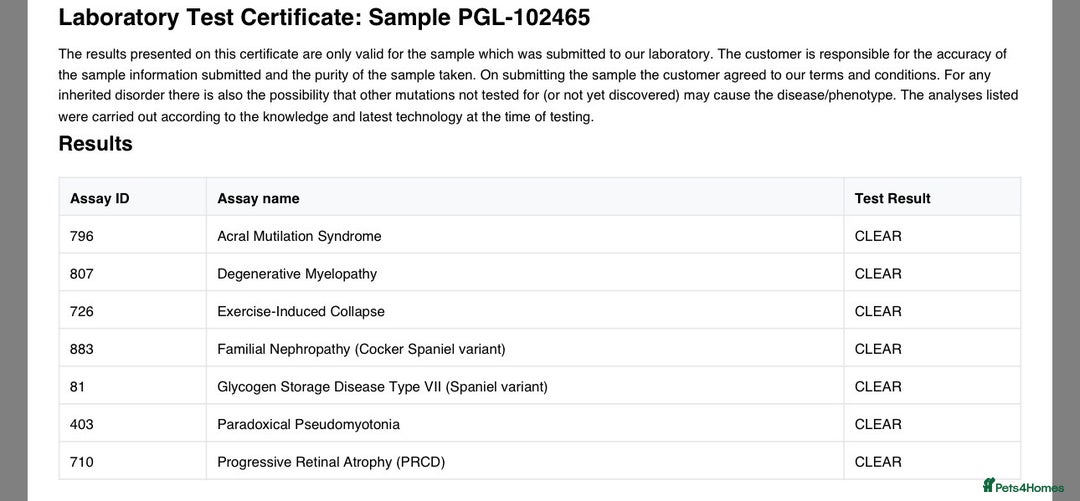
Task: Click the Paradoxical Pseudomyotonia assay name
Action: (308, 424)
